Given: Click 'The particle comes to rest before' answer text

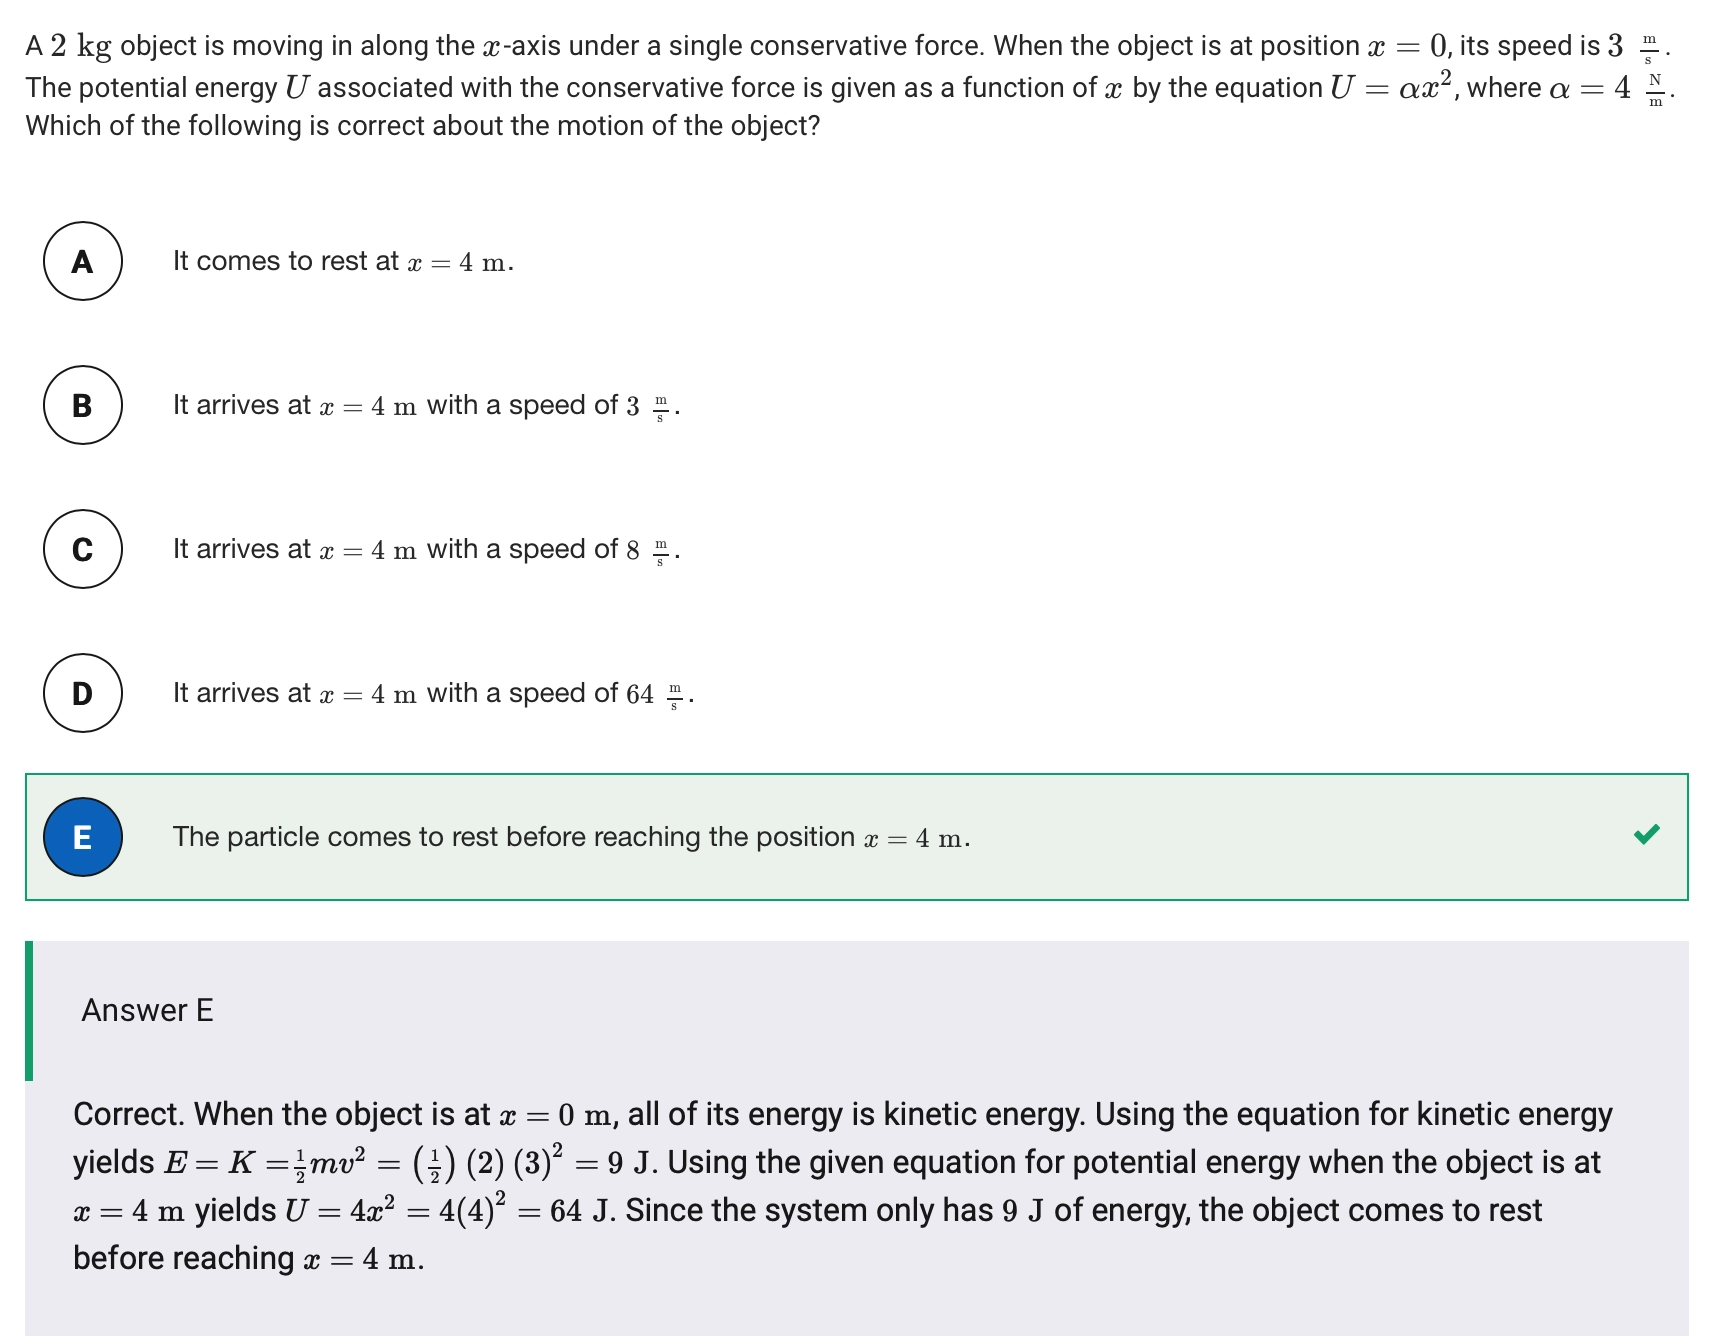Looking at the screenshot, I should (570, 838).
